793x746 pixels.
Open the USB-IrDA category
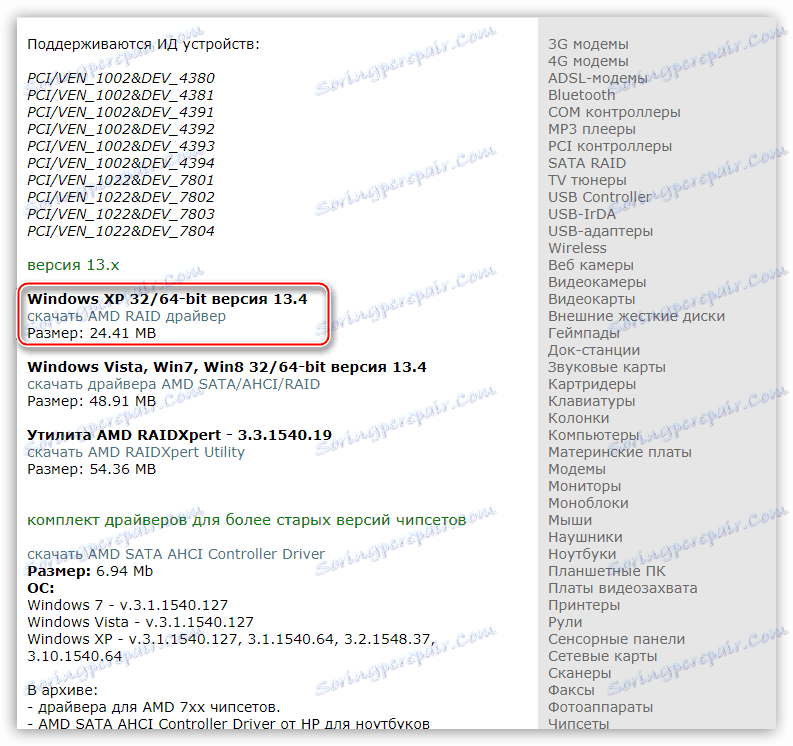(x=582, y=214)
